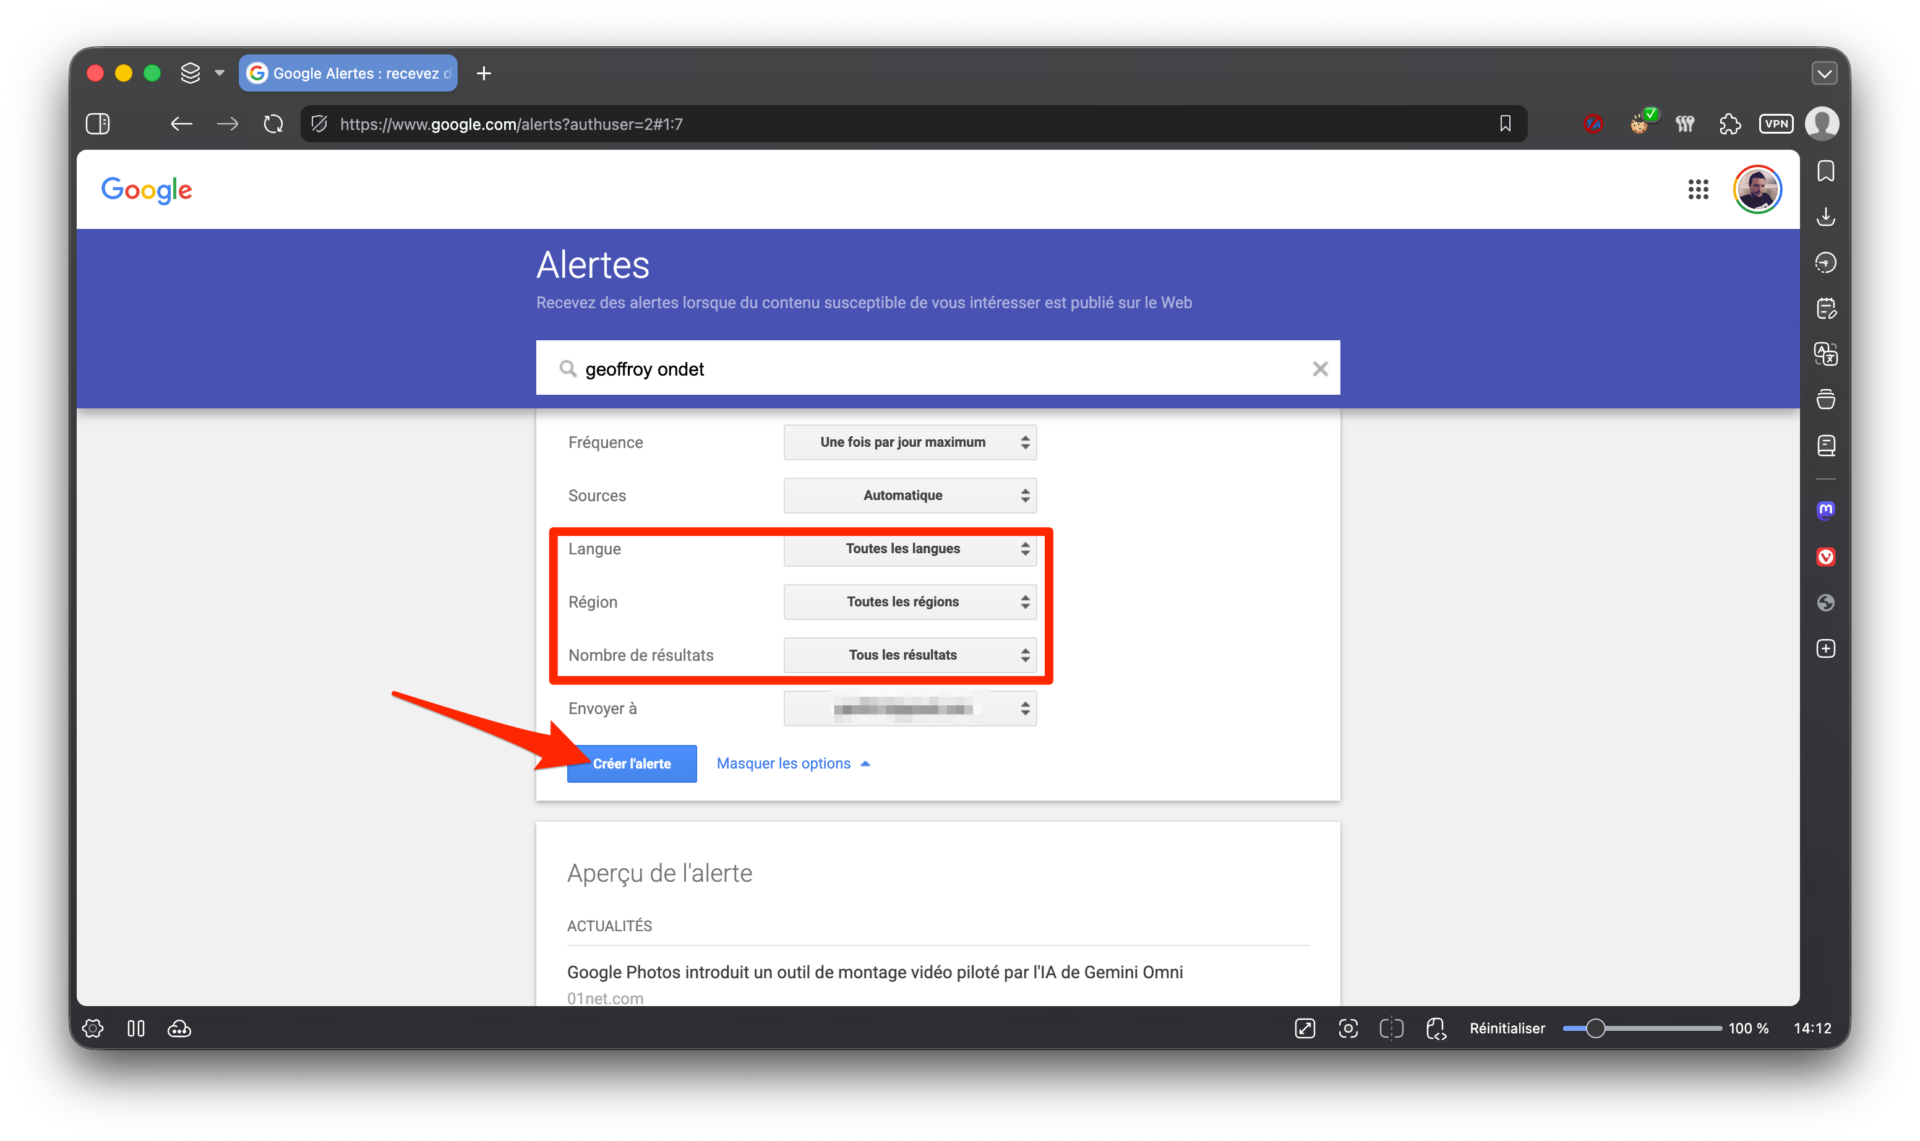1920x1141 pixels.
Task: Go forward with the right arrow
Action: pos(228,124)
